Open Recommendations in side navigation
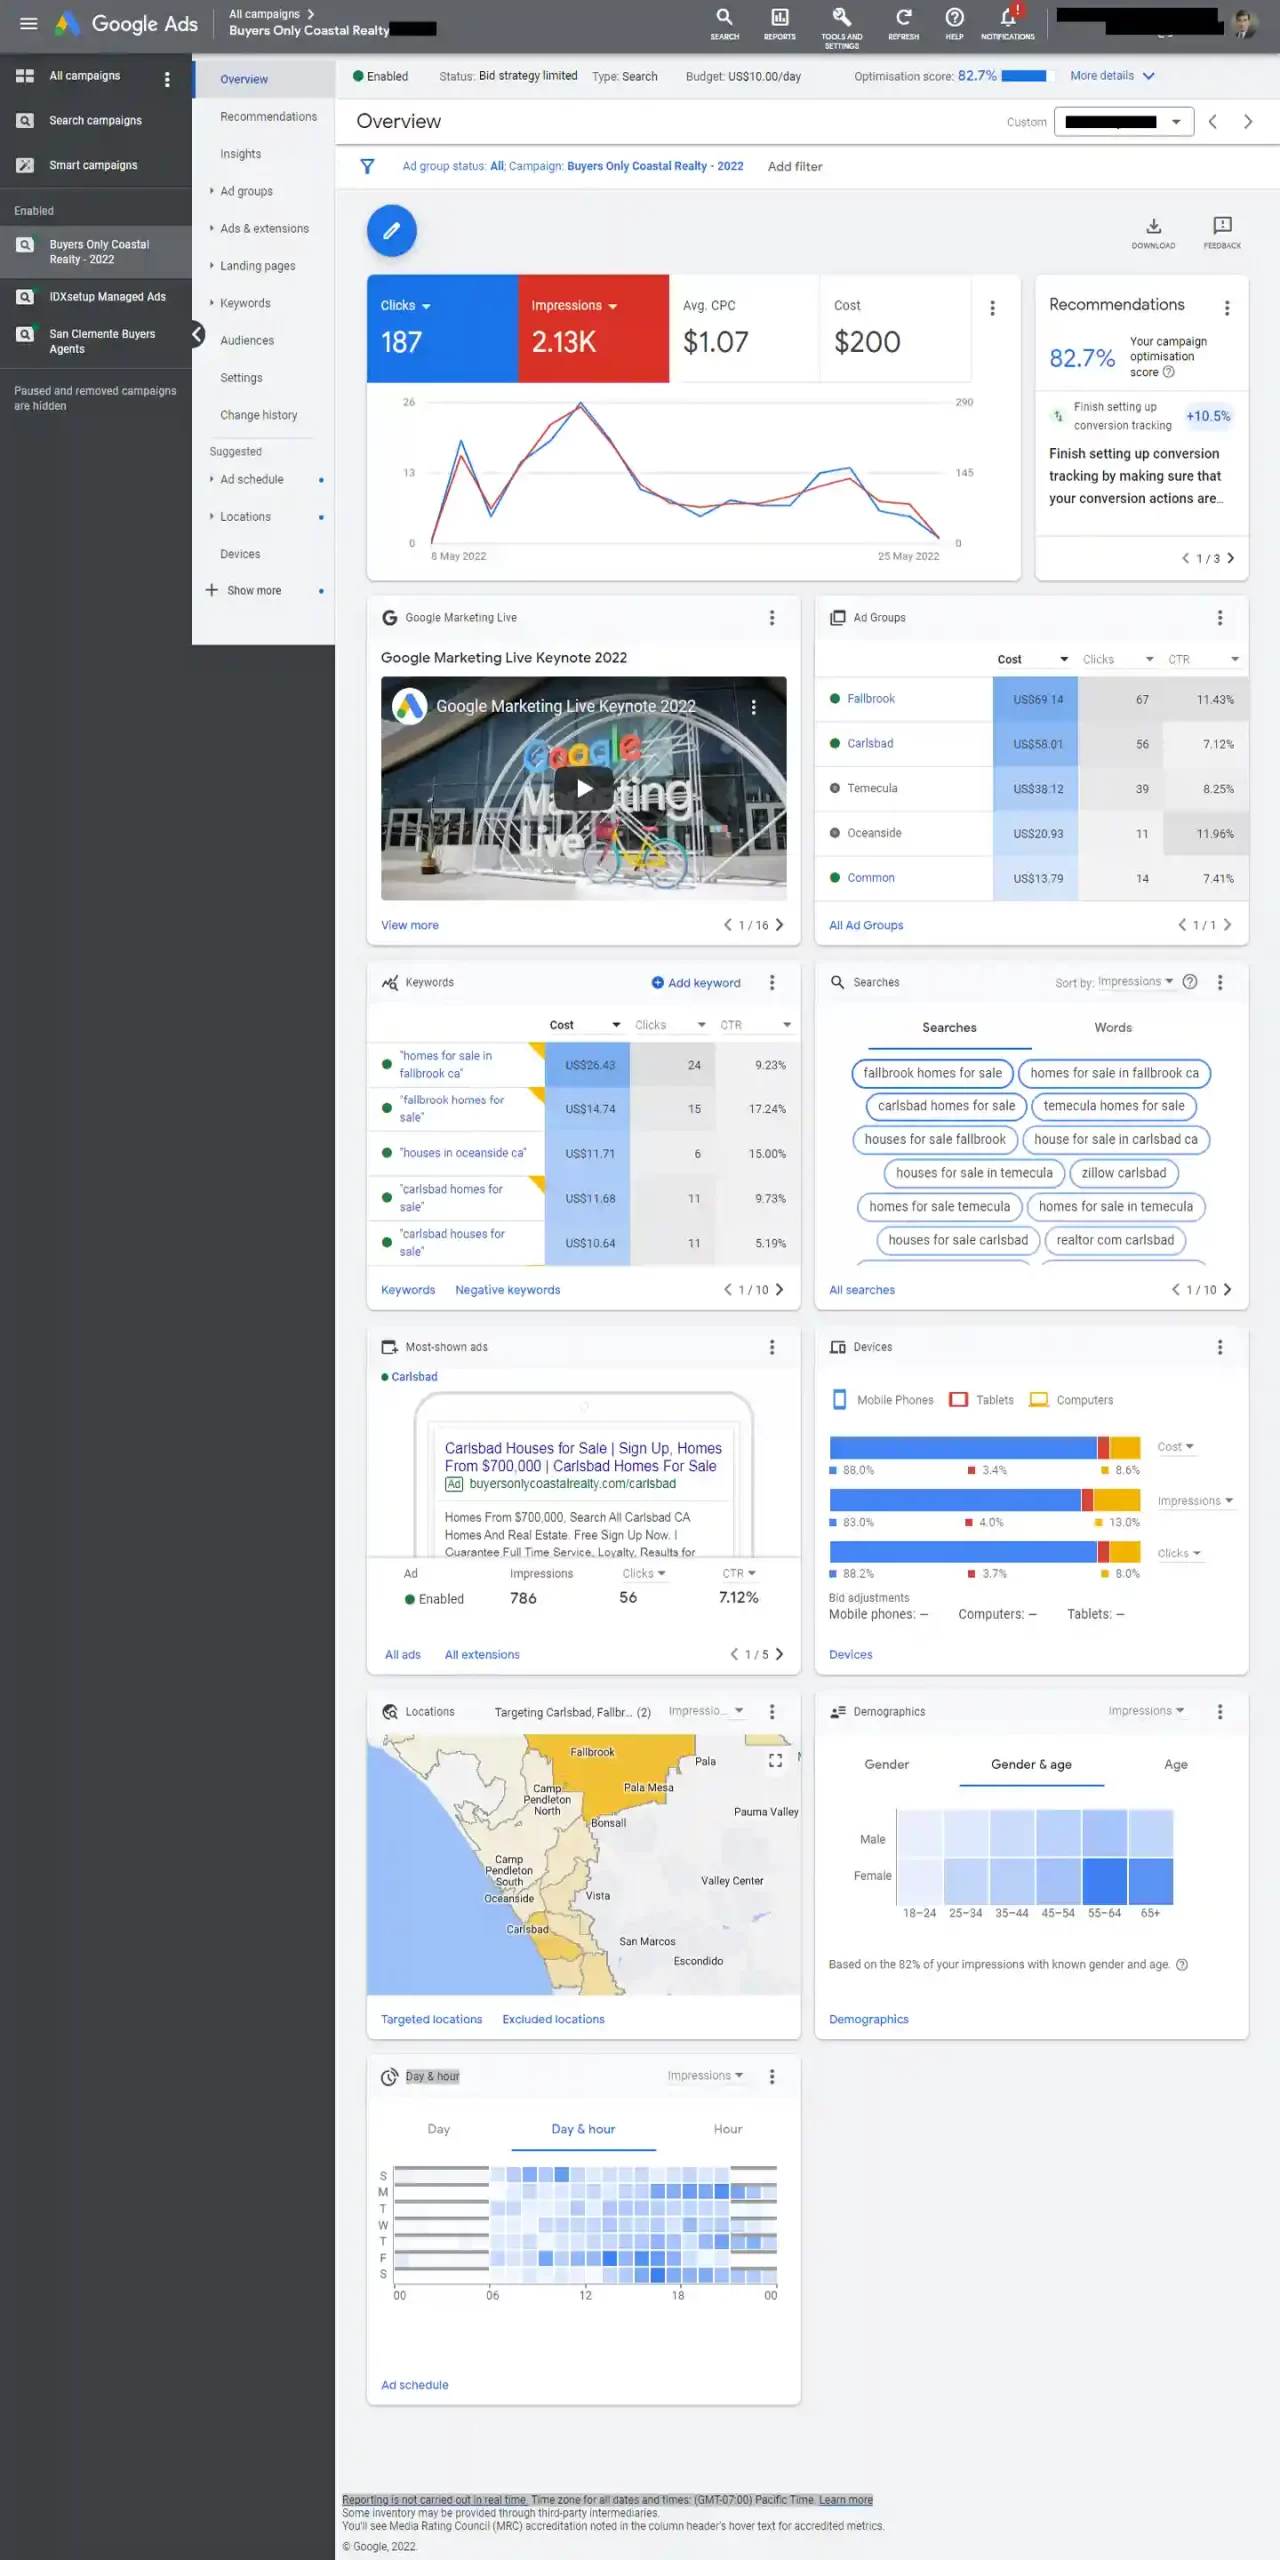This screenshot has height=2560, width=1280. pos(268,117)
